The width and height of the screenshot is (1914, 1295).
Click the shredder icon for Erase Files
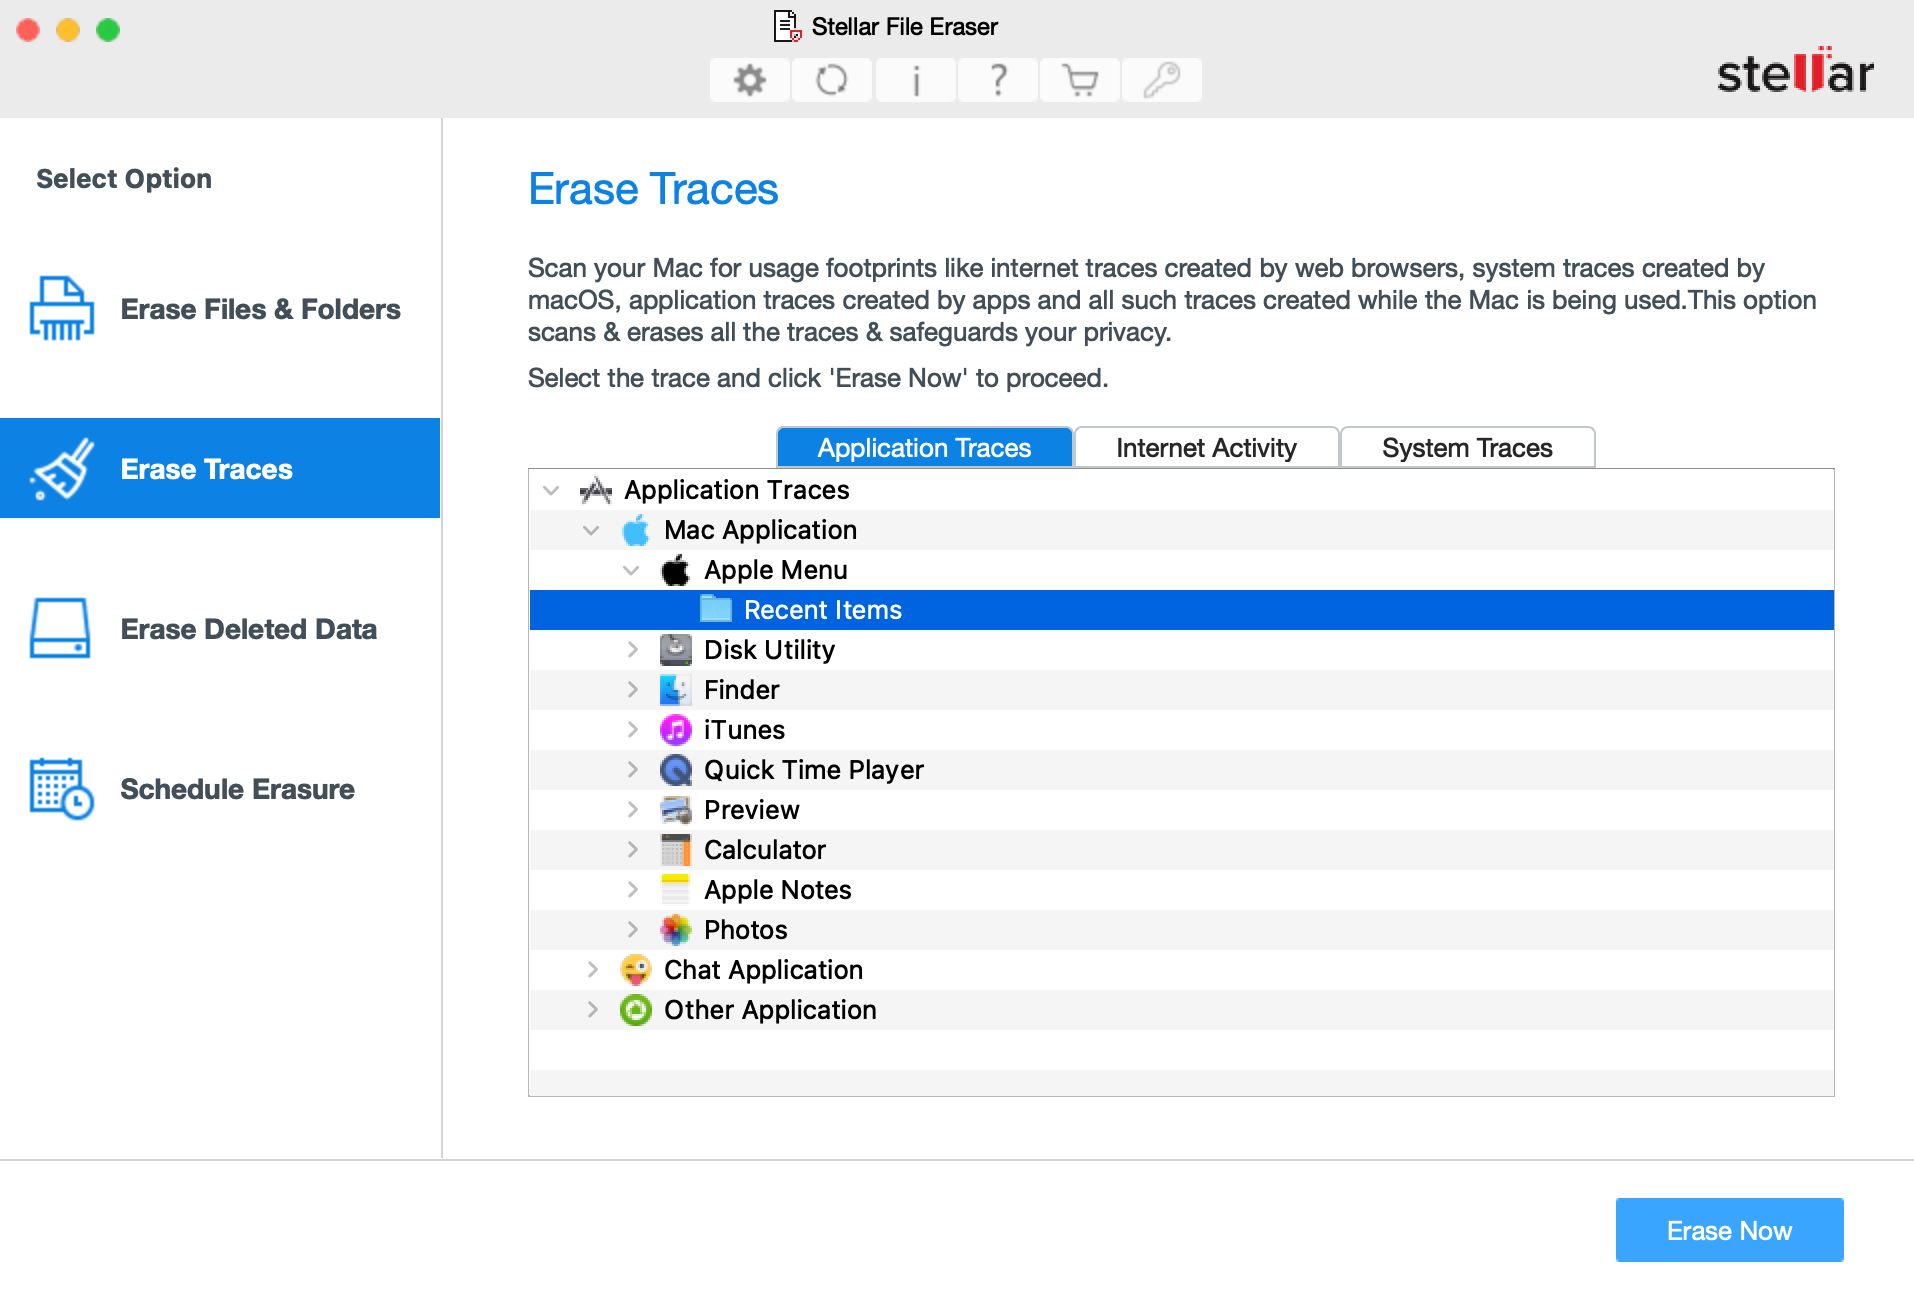pyautogui.click(x=62, y=309)
